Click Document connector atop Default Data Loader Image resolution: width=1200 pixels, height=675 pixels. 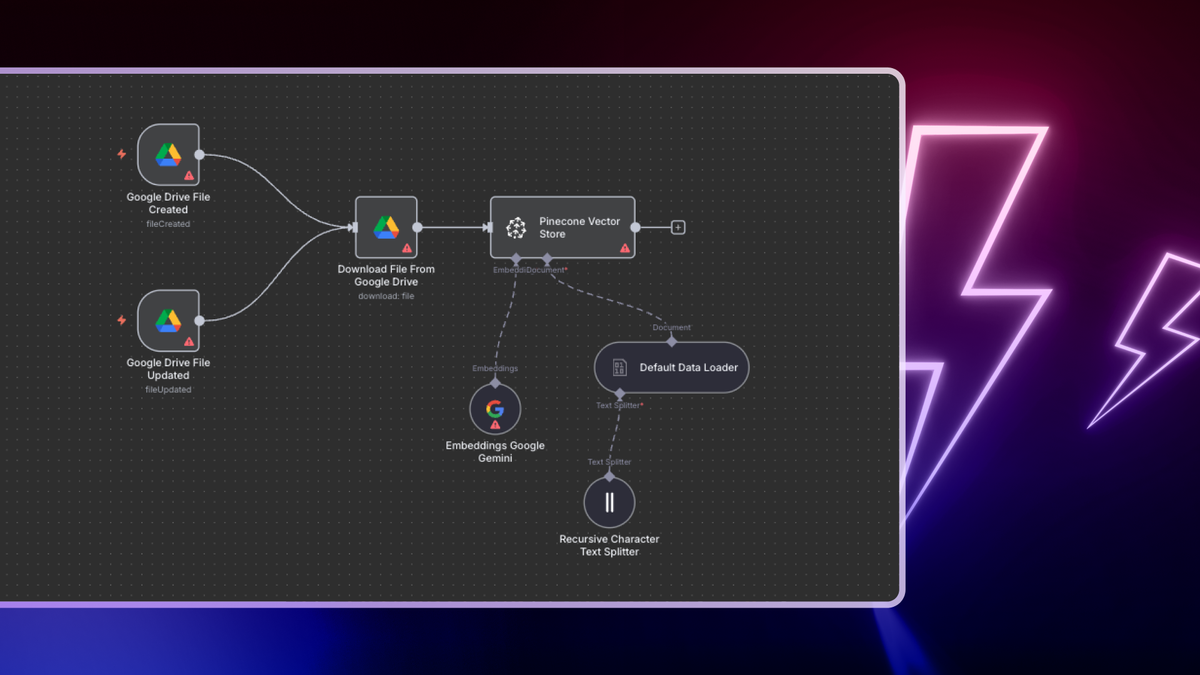pos(672,341)
